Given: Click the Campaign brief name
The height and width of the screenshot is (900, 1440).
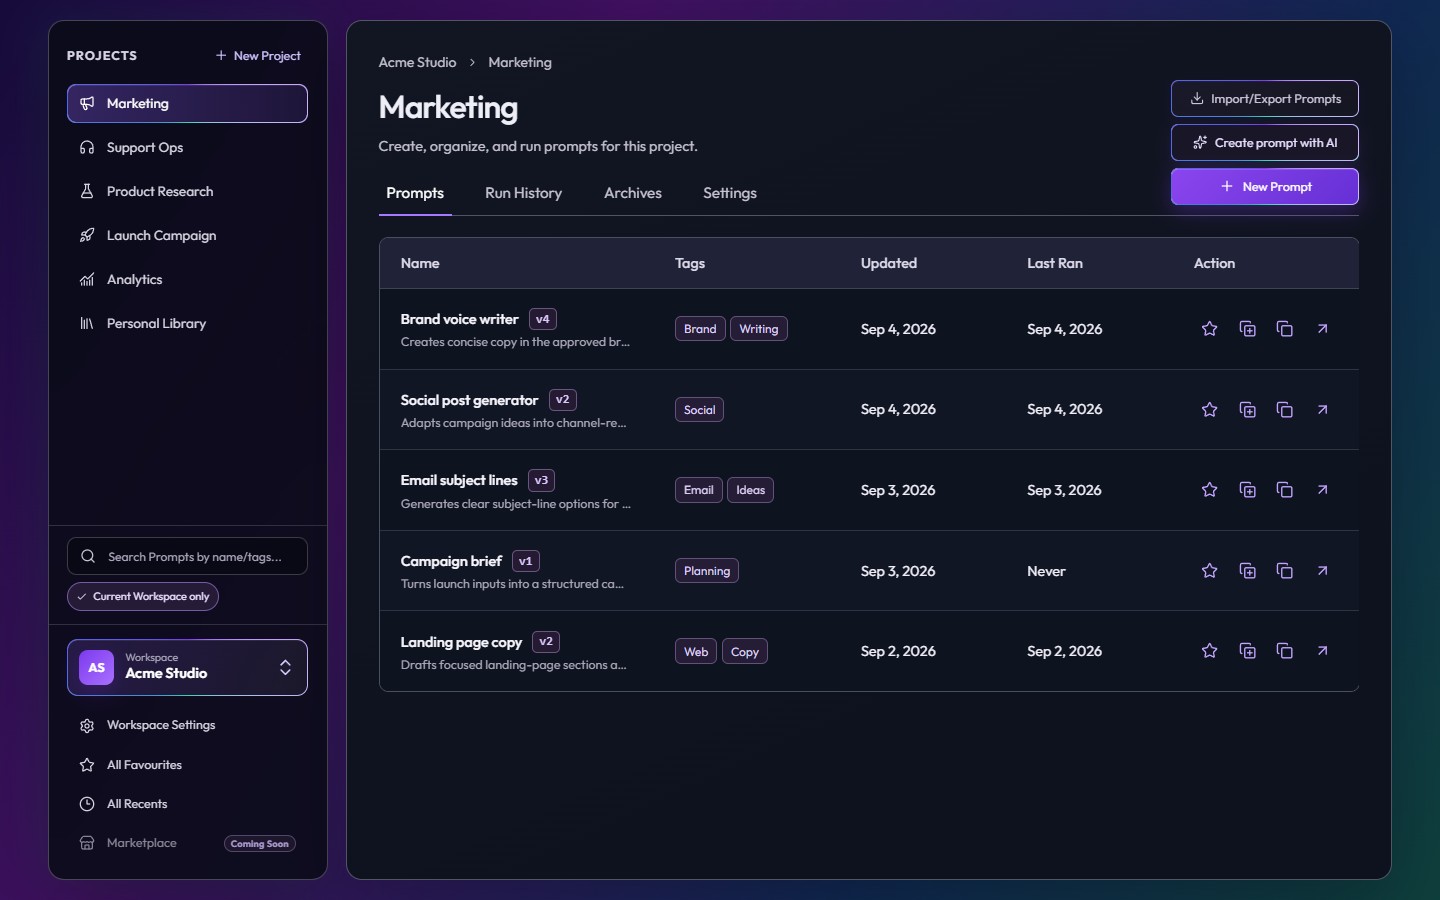Looking at the screenshot, I should coord(451,561).
